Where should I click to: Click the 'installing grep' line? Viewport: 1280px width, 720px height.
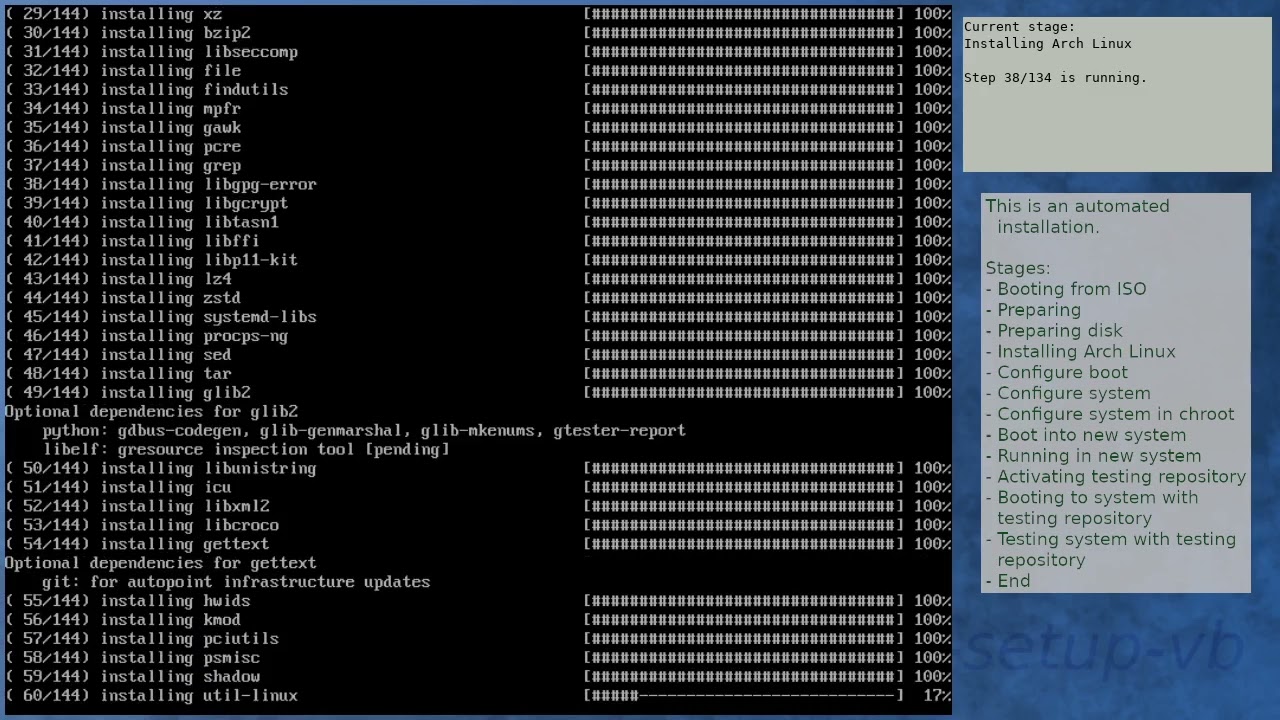tap(478, 166)
